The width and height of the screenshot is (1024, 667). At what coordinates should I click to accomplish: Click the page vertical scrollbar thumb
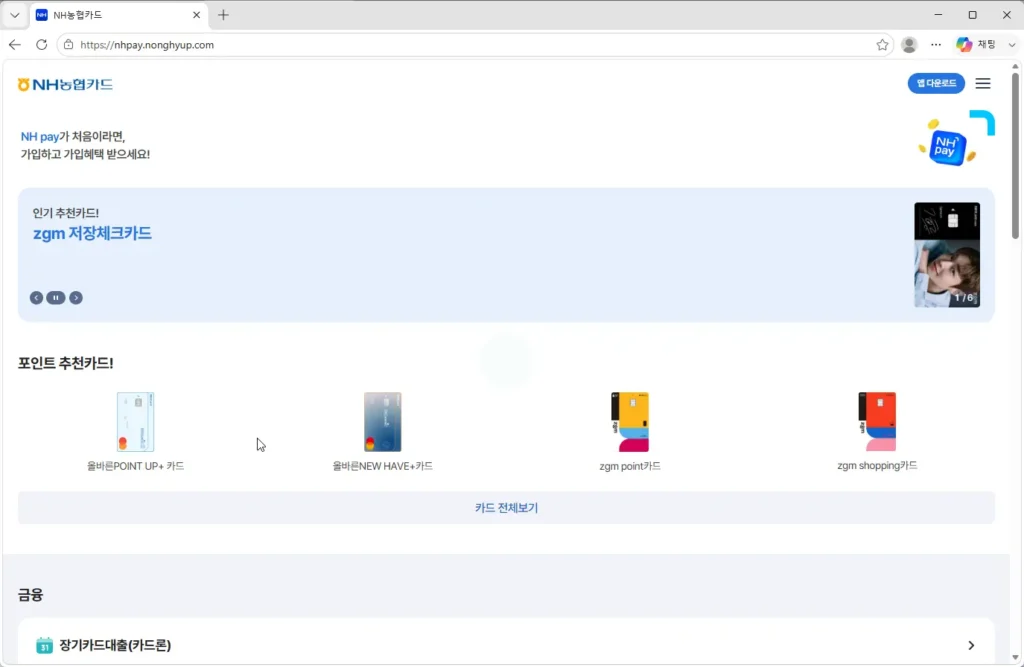(1015, 155)
